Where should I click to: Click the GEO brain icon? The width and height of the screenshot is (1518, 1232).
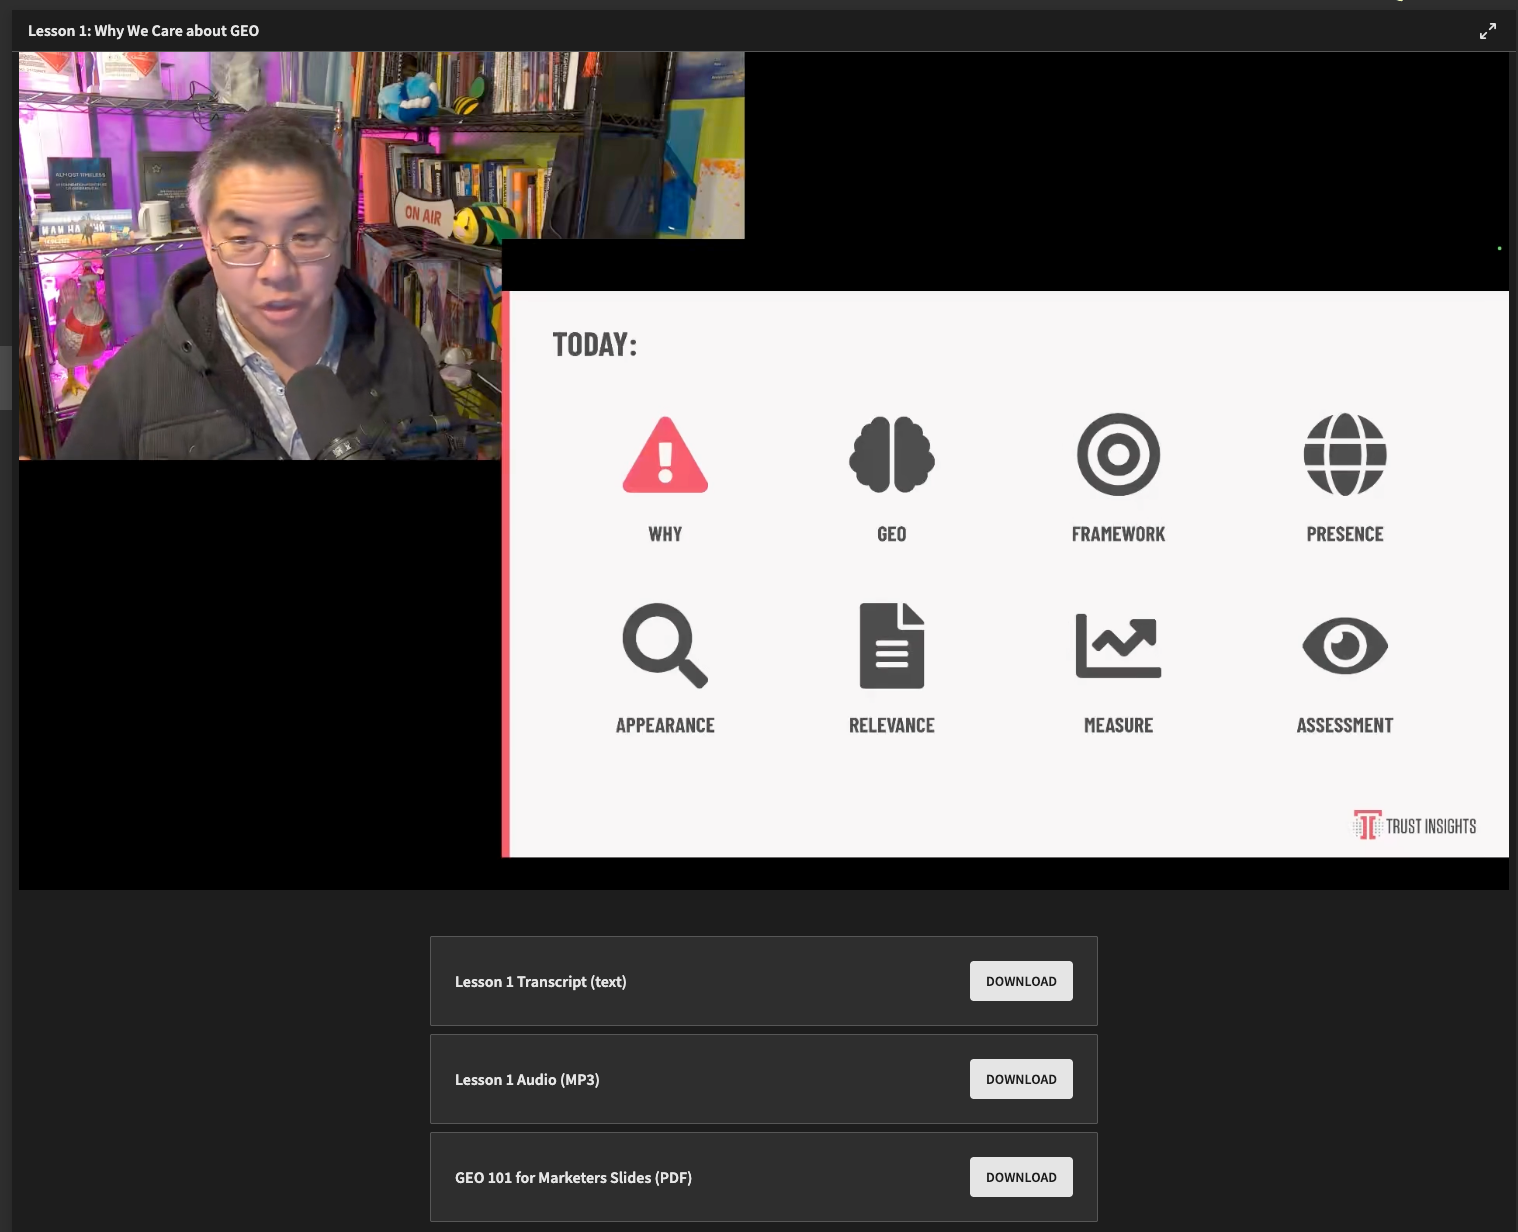pos(891,455)
